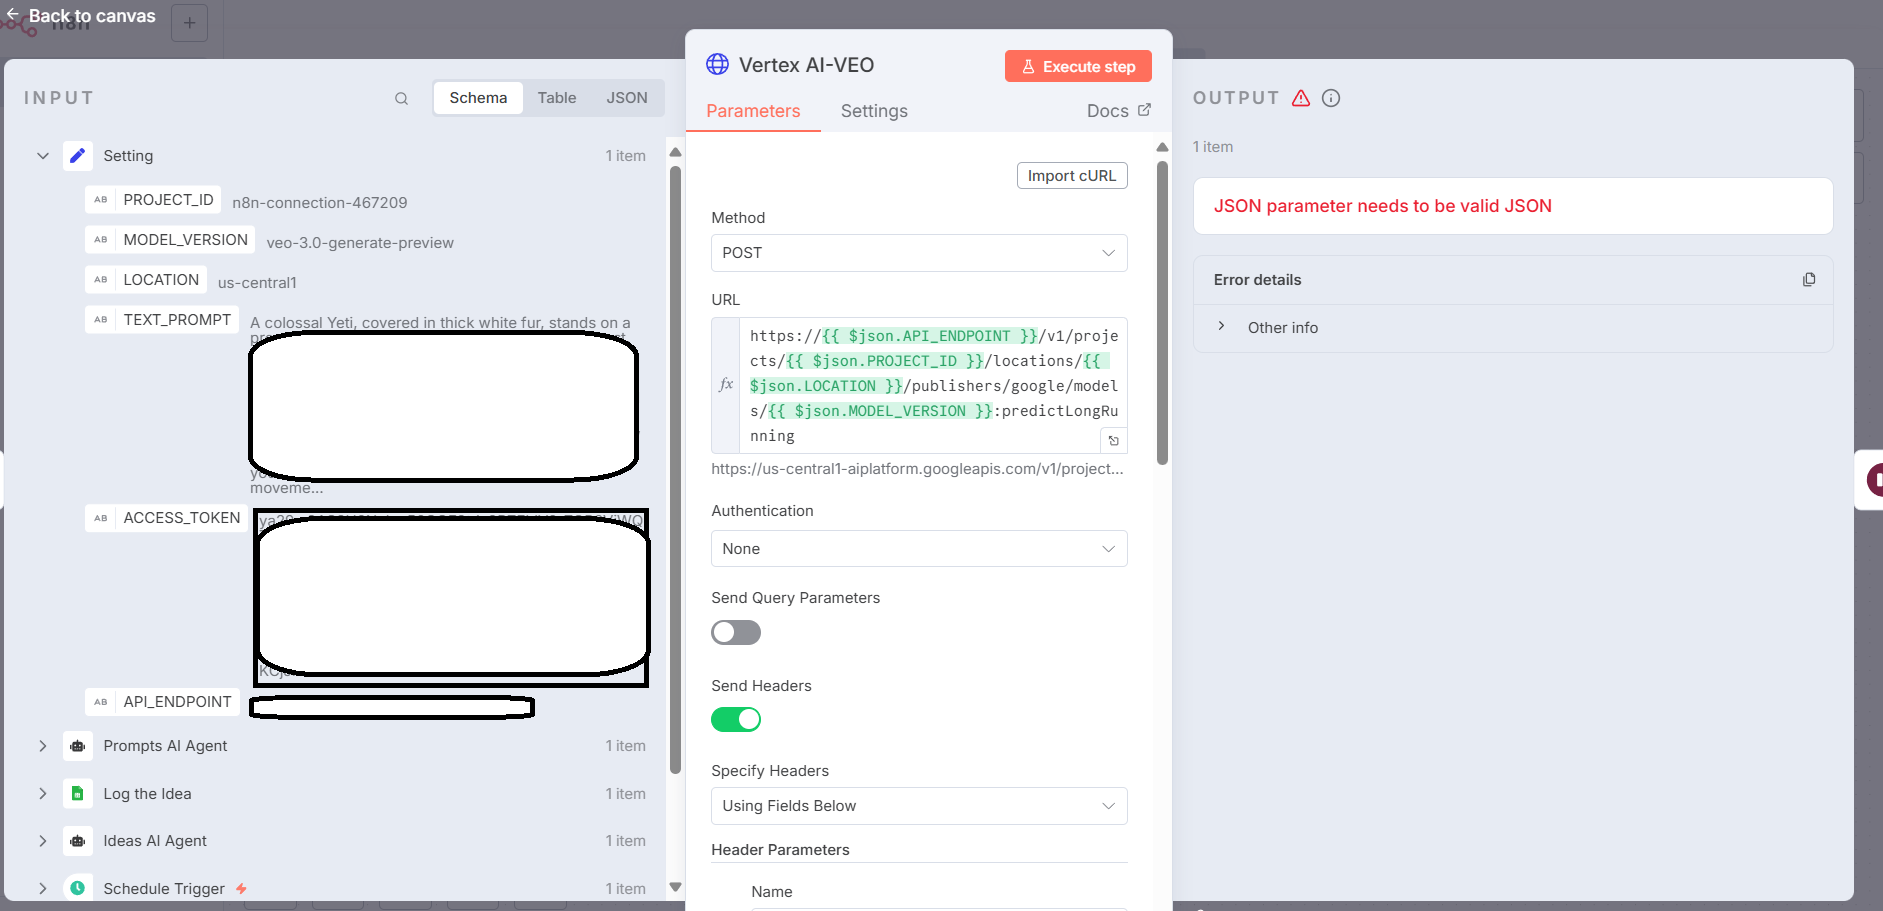Click the LOCATION field label
This screenshot has width=1883, height=911.
click(161, 280)
